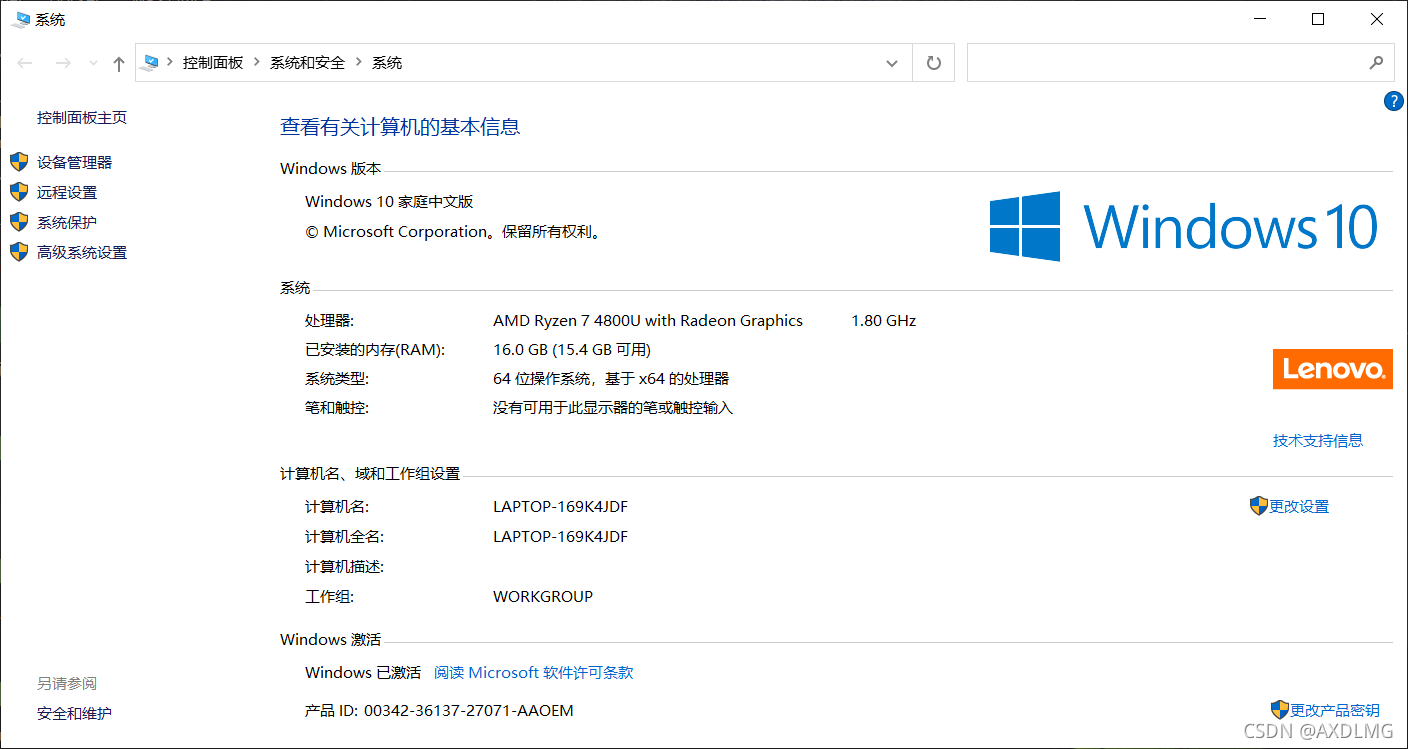Select 系统 in the breadcrumb path
1408x749 pixels.
pyautogui.click(x=387, y=62)
